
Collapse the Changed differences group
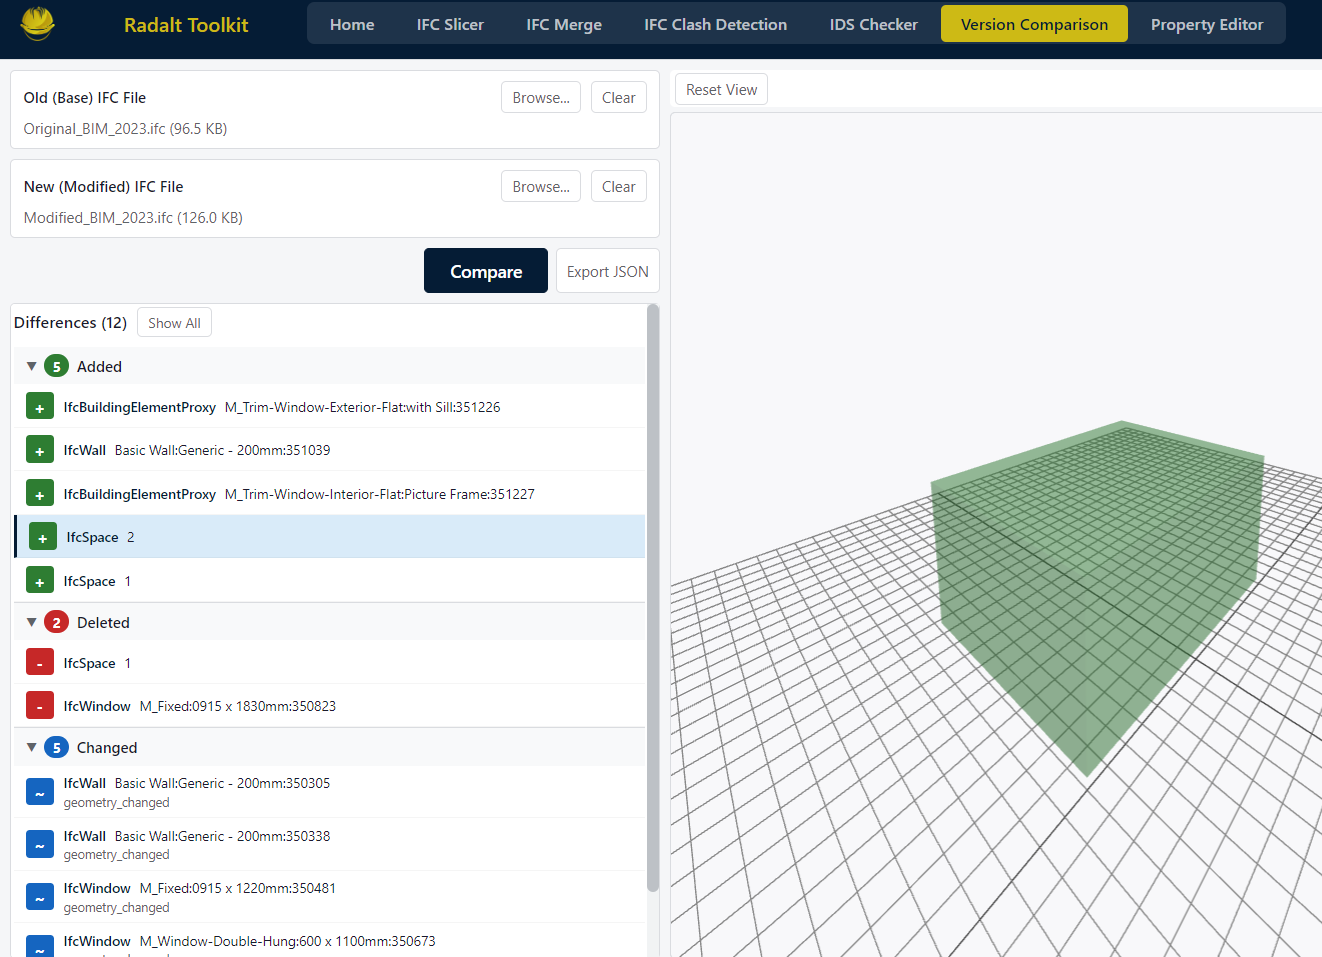coord(31,748)
